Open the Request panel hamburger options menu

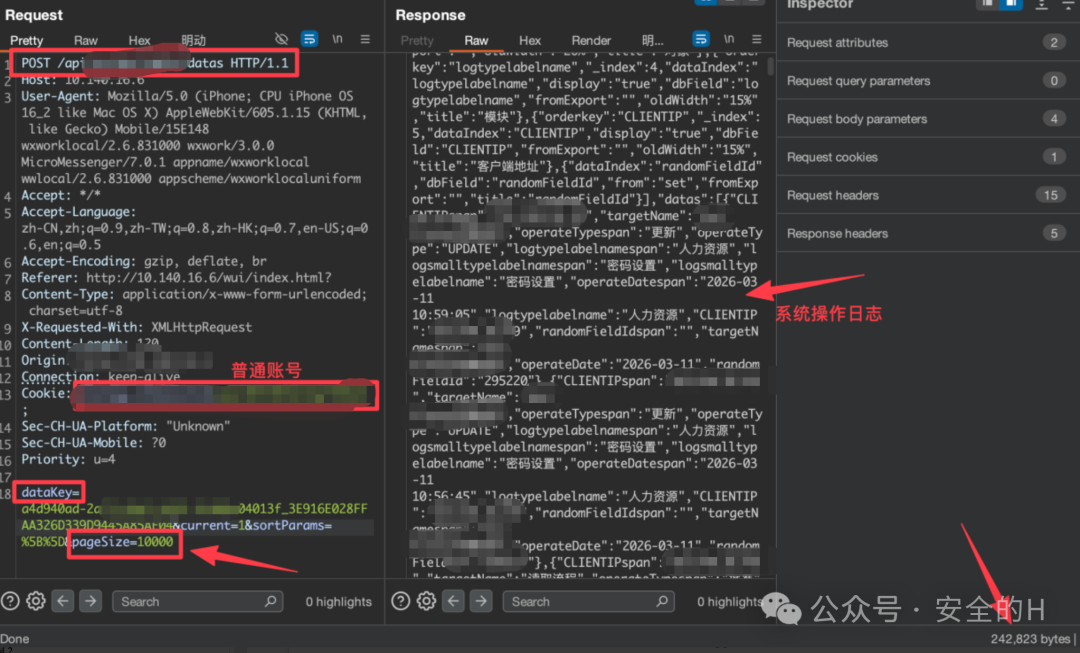coord(365,39)
